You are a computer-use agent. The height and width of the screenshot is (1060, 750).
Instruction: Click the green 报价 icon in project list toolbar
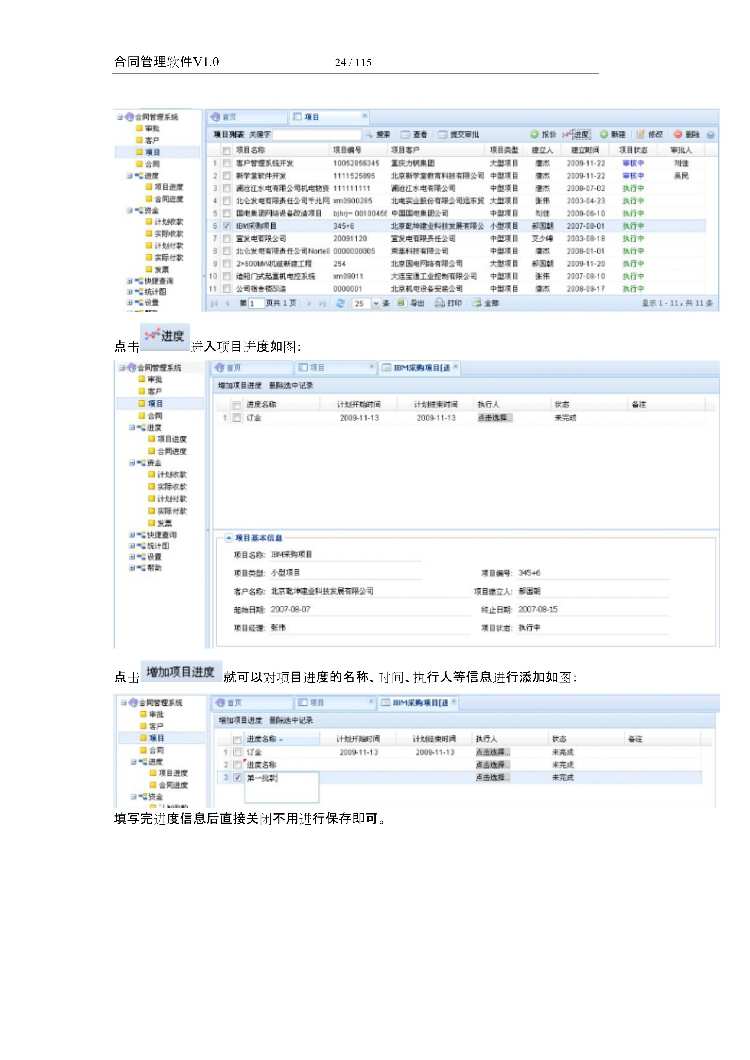(x=534, y=135)
